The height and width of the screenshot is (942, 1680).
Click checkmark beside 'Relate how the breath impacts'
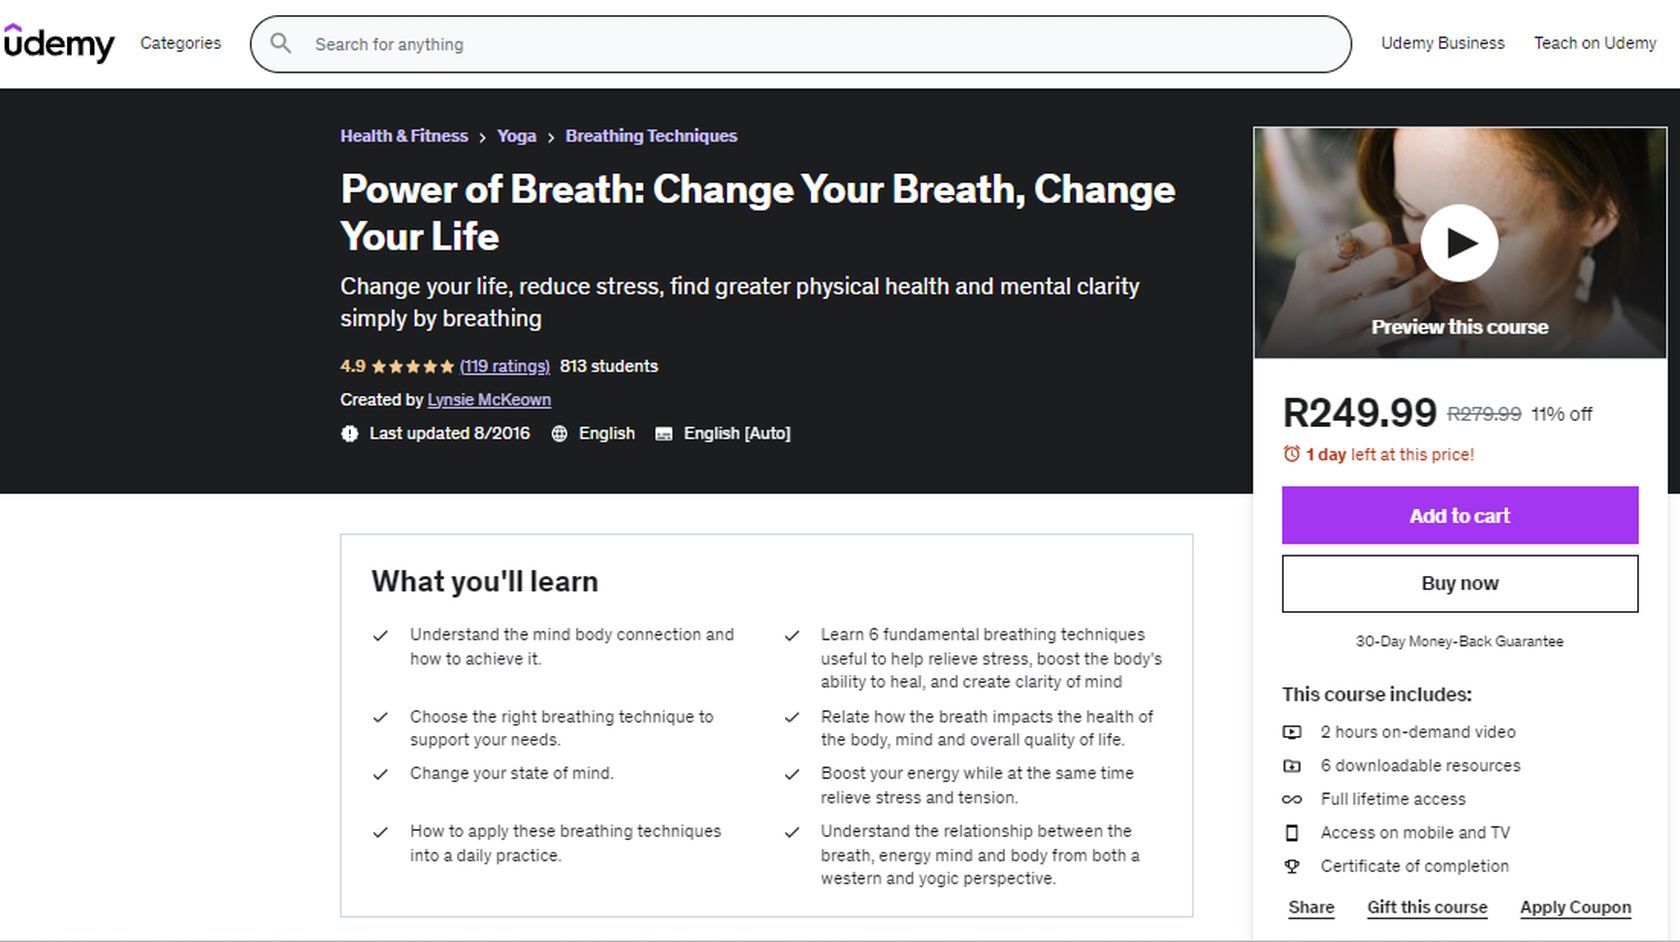(x=792, y=717)
